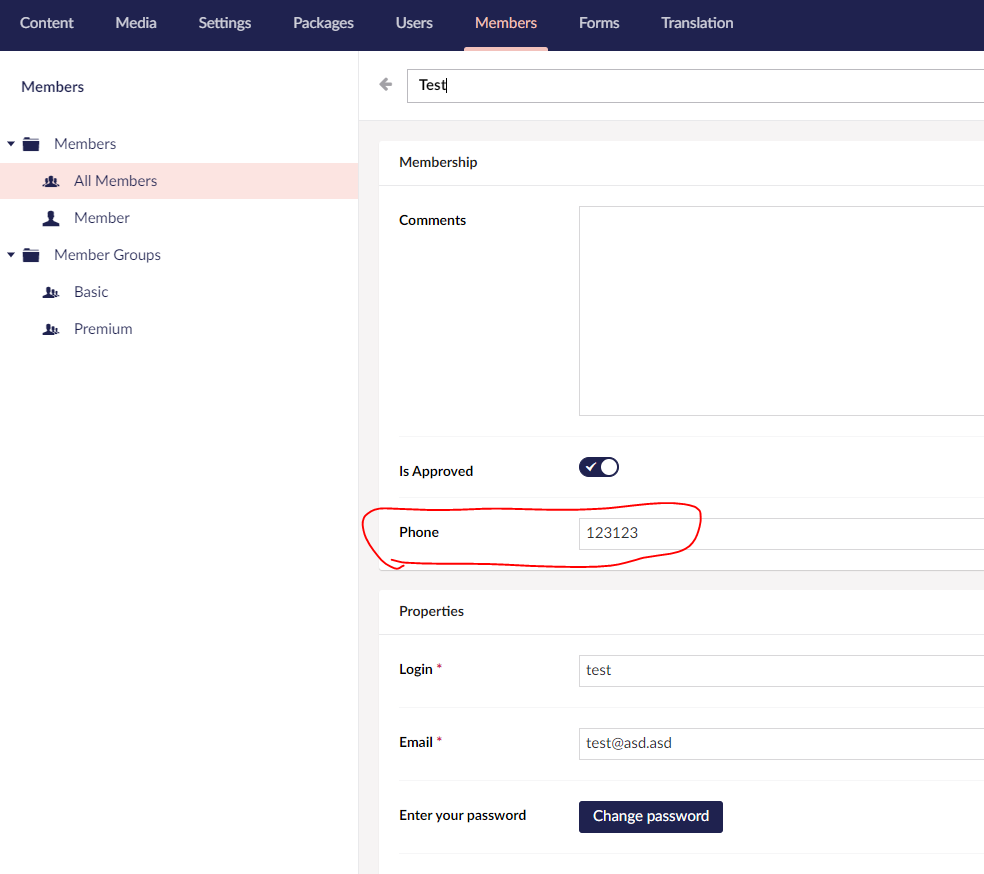This screenshot has height=874, width=984.
Task: Select the Basic member group icon
Action: [x=51, y=291]
